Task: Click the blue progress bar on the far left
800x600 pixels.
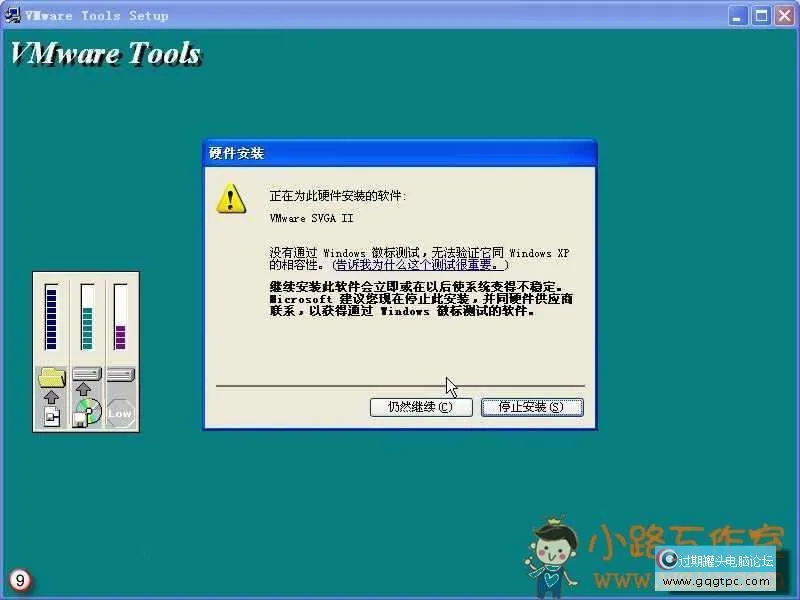Action: click(50, 316)
